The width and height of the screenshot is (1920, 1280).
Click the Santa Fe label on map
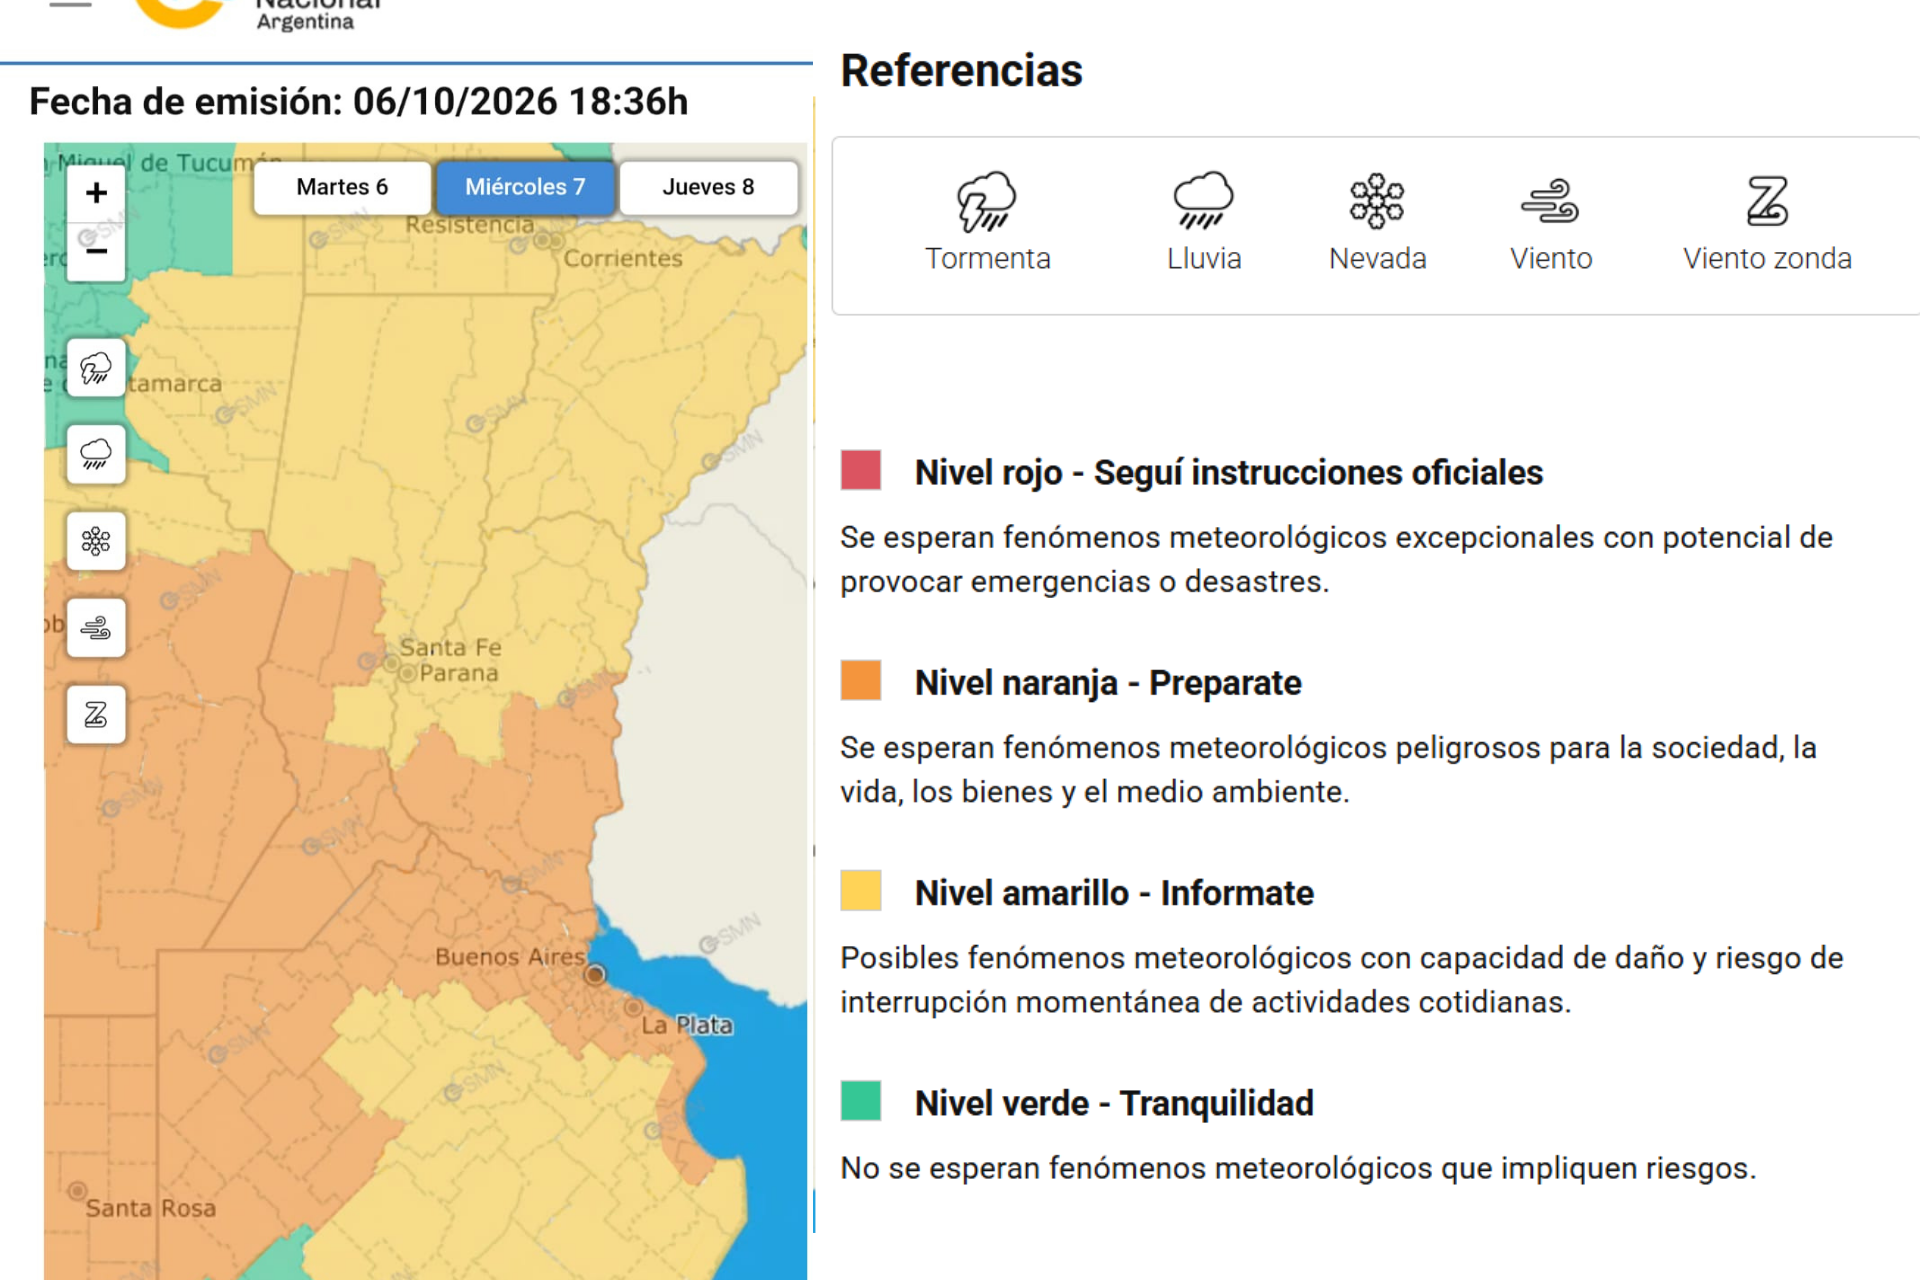(x=451, y=647)
